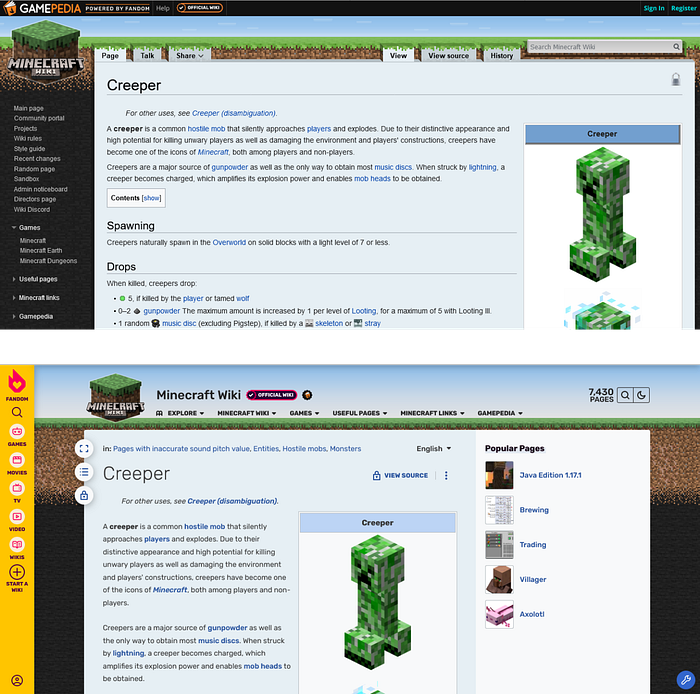Click Start a Wiki plus icon
This screenshot has width=700, height=694.
17,572
